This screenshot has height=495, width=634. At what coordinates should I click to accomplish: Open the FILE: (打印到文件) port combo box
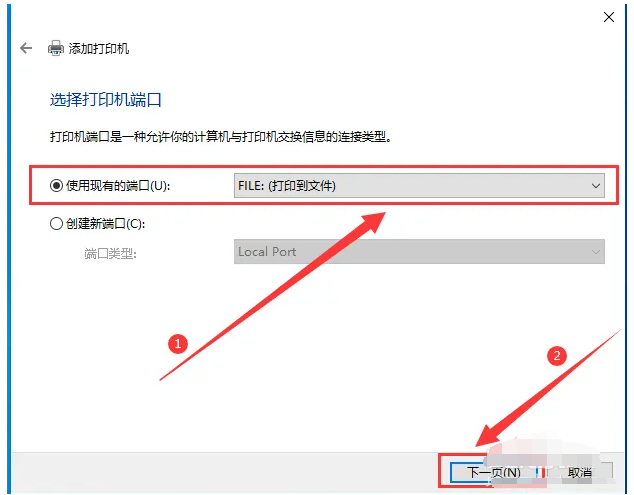pos(419,186)
